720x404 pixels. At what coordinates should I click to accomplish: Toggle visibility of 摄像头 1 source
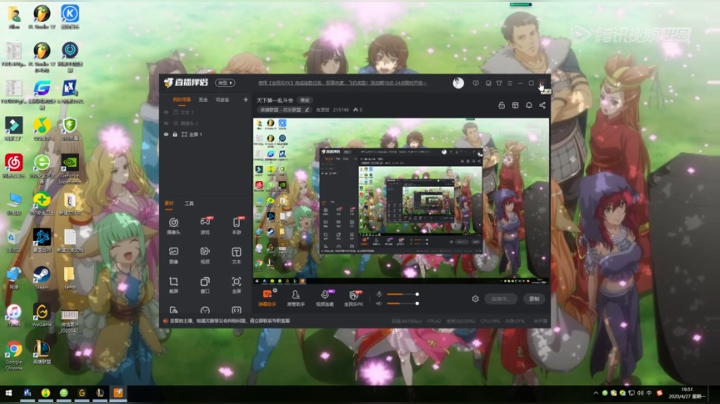point(166,123)
